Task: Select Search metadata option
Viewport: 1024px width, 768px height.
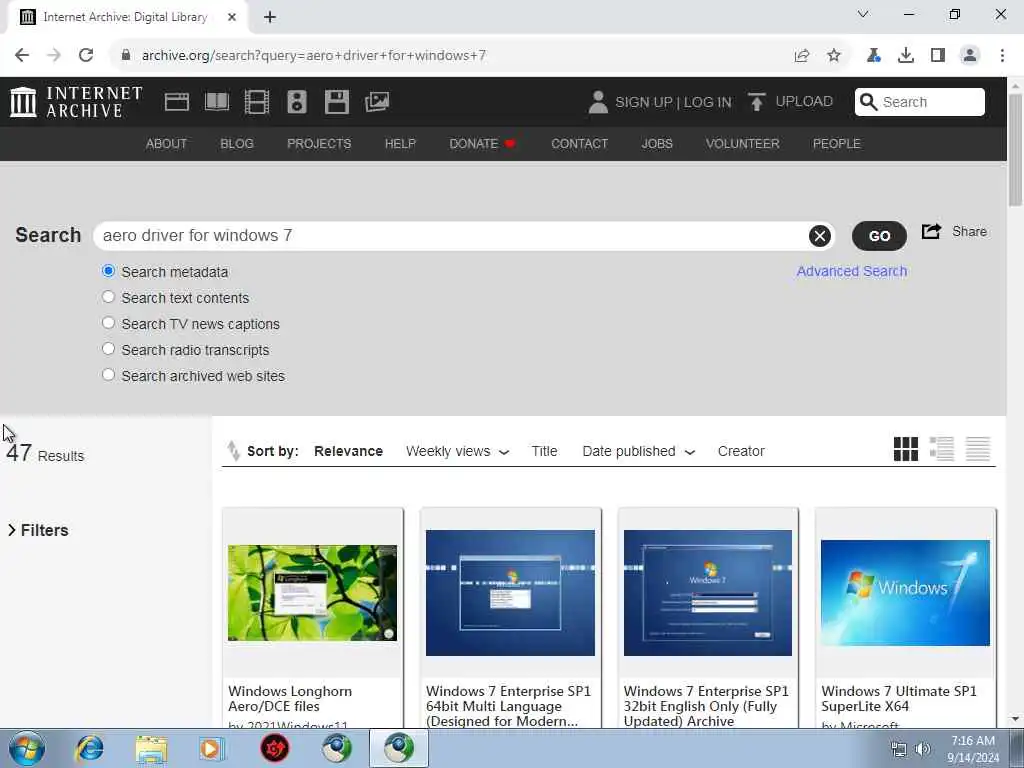Action: coord(108,270)
